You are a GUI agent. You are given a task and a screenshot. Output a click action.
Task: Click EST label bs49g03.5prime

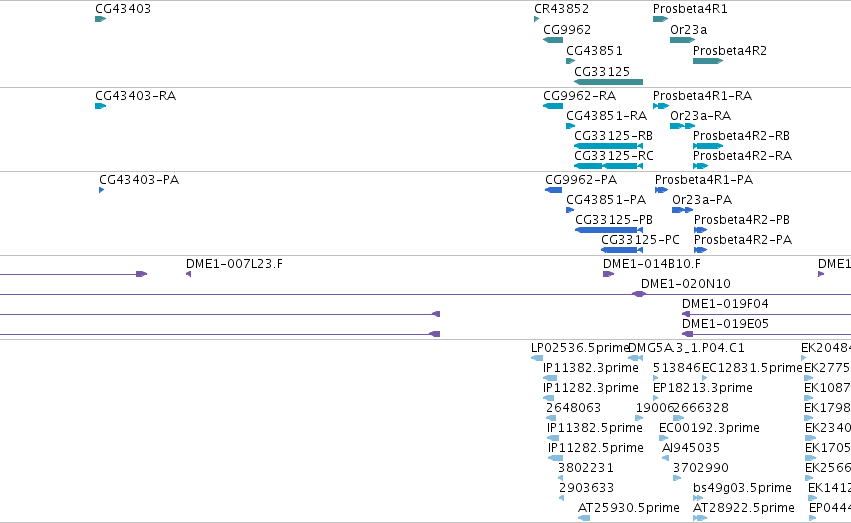coord(742,488)
